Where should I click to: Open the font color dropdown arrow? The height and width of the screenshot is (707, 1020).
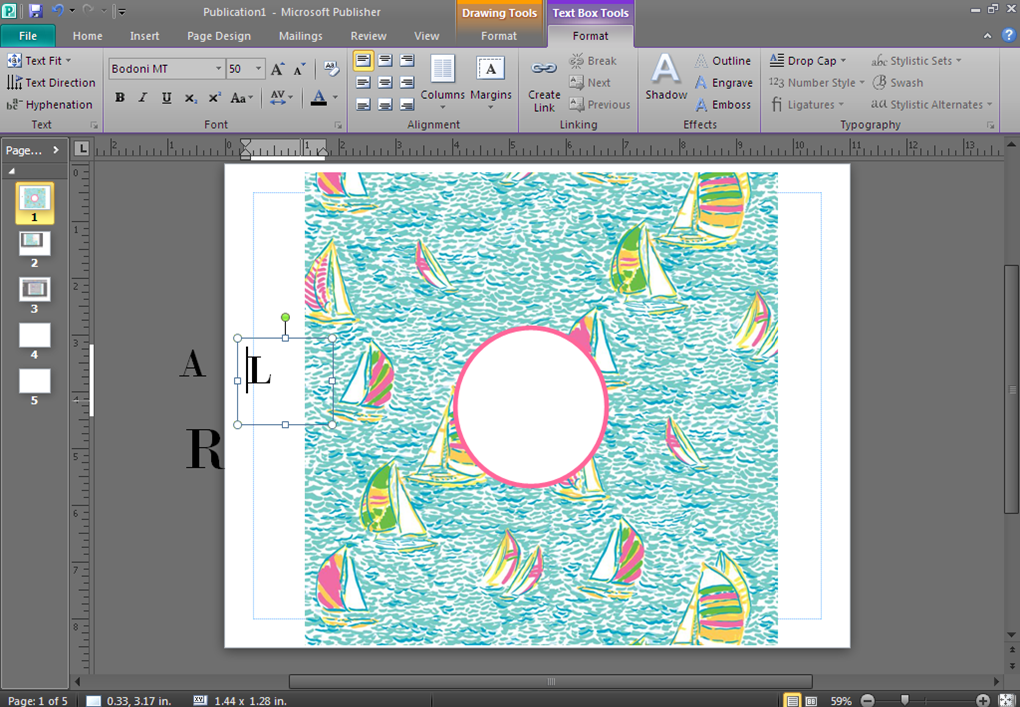pos(335,98)
